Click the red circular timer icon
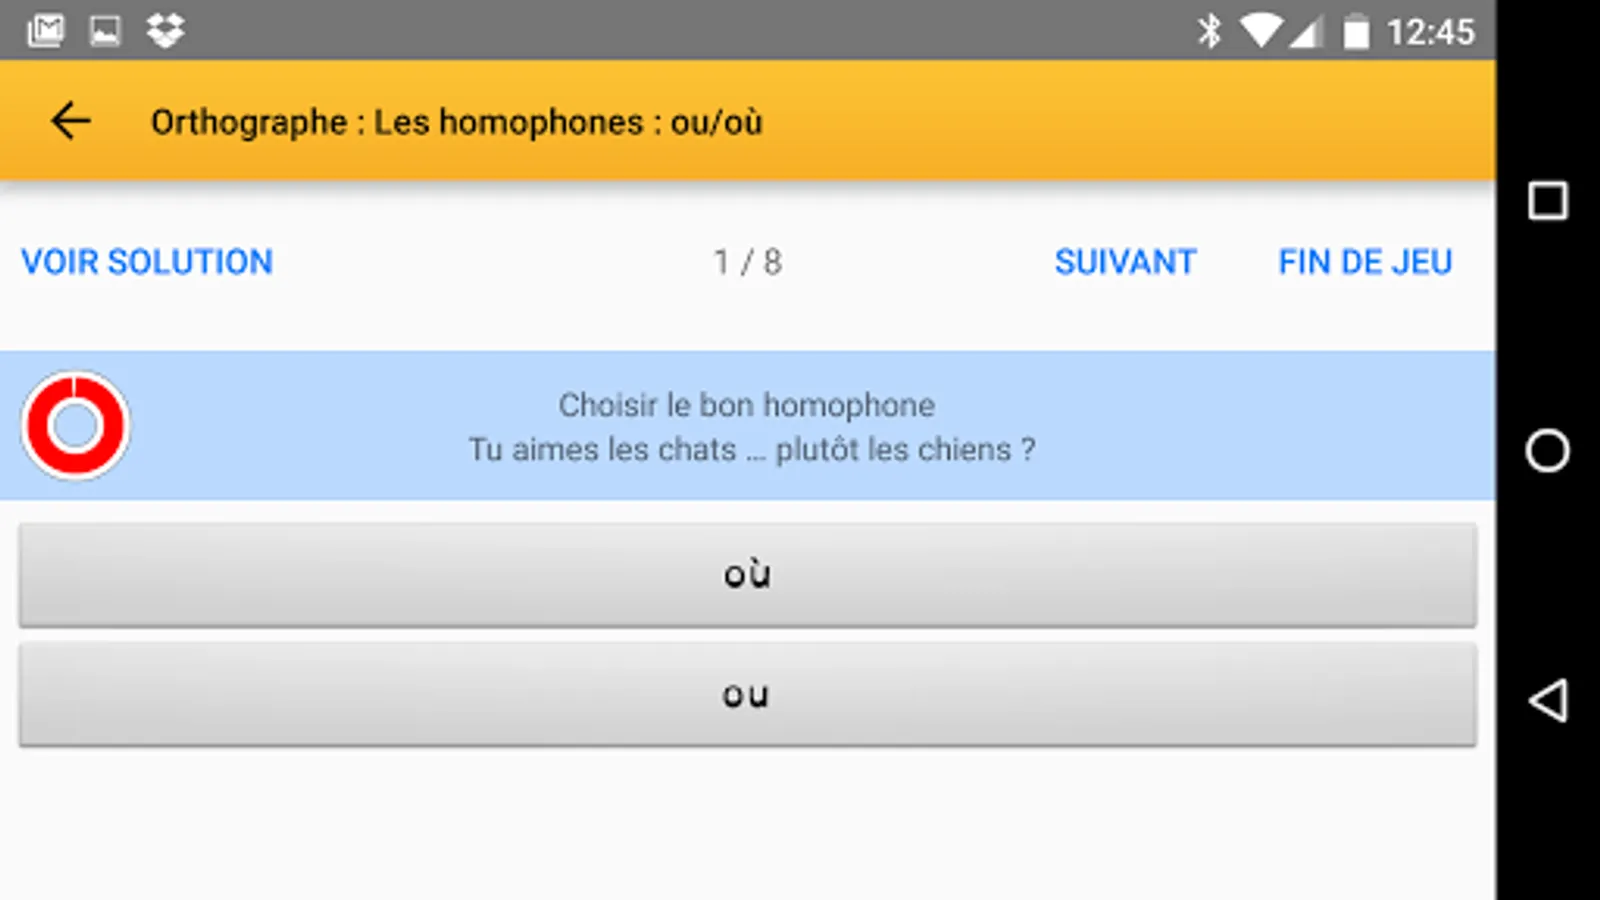 point(75,426)
